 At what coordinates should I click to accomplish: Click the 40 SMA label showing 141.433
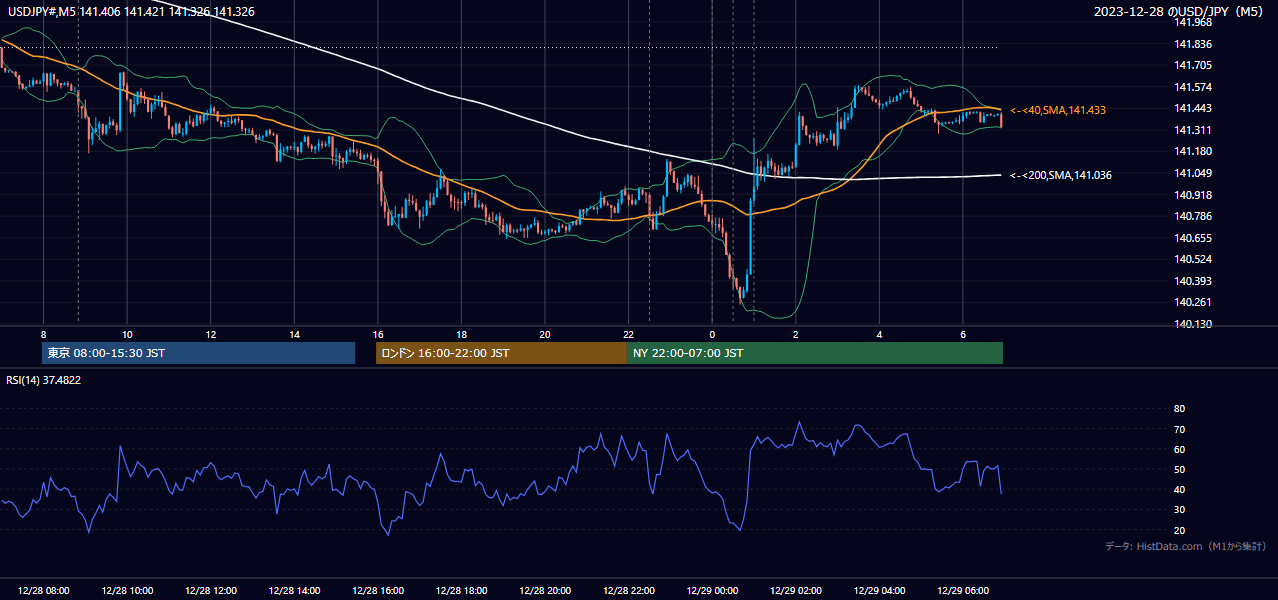pos(1058,110)
